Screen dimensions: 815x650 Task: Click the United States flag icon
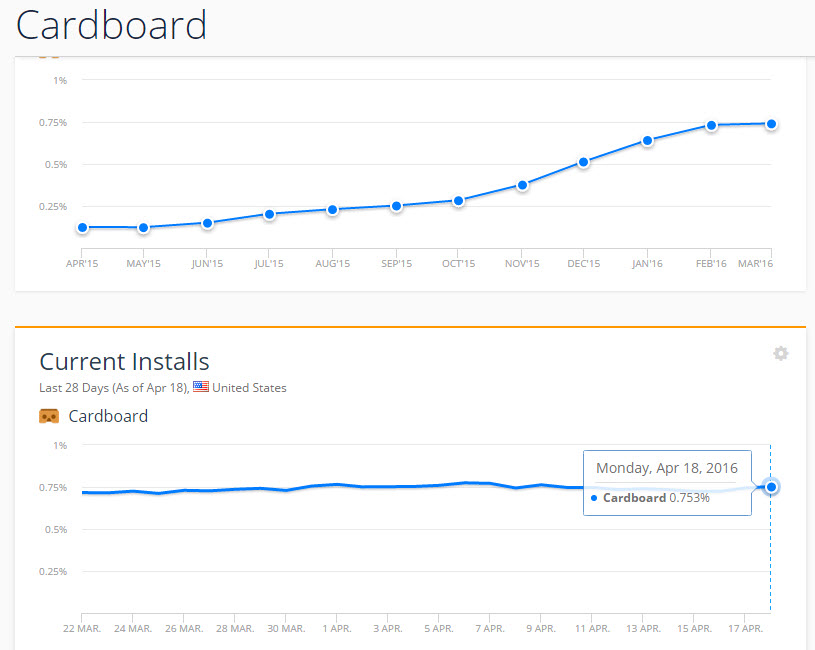click(201, 387)
